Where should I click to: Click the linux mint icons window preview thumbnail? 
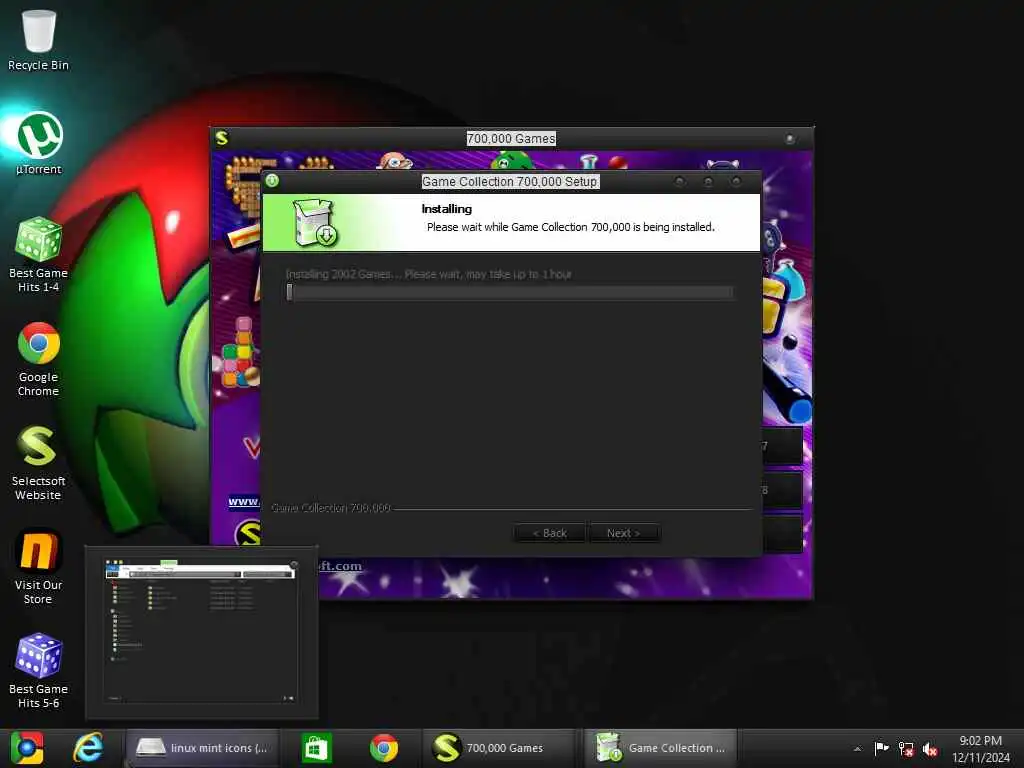pyautogui.click(x=200, y=632)
